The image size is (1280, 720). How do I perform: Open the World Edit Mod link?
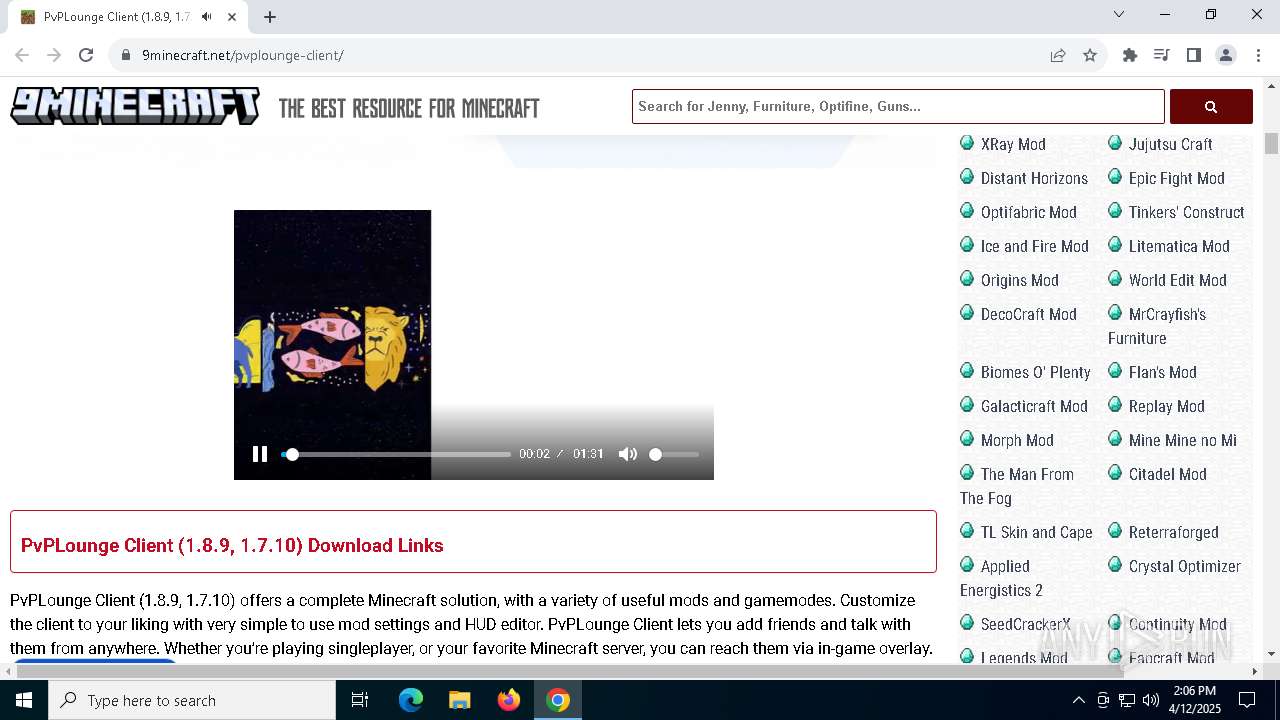(1177, 280)
